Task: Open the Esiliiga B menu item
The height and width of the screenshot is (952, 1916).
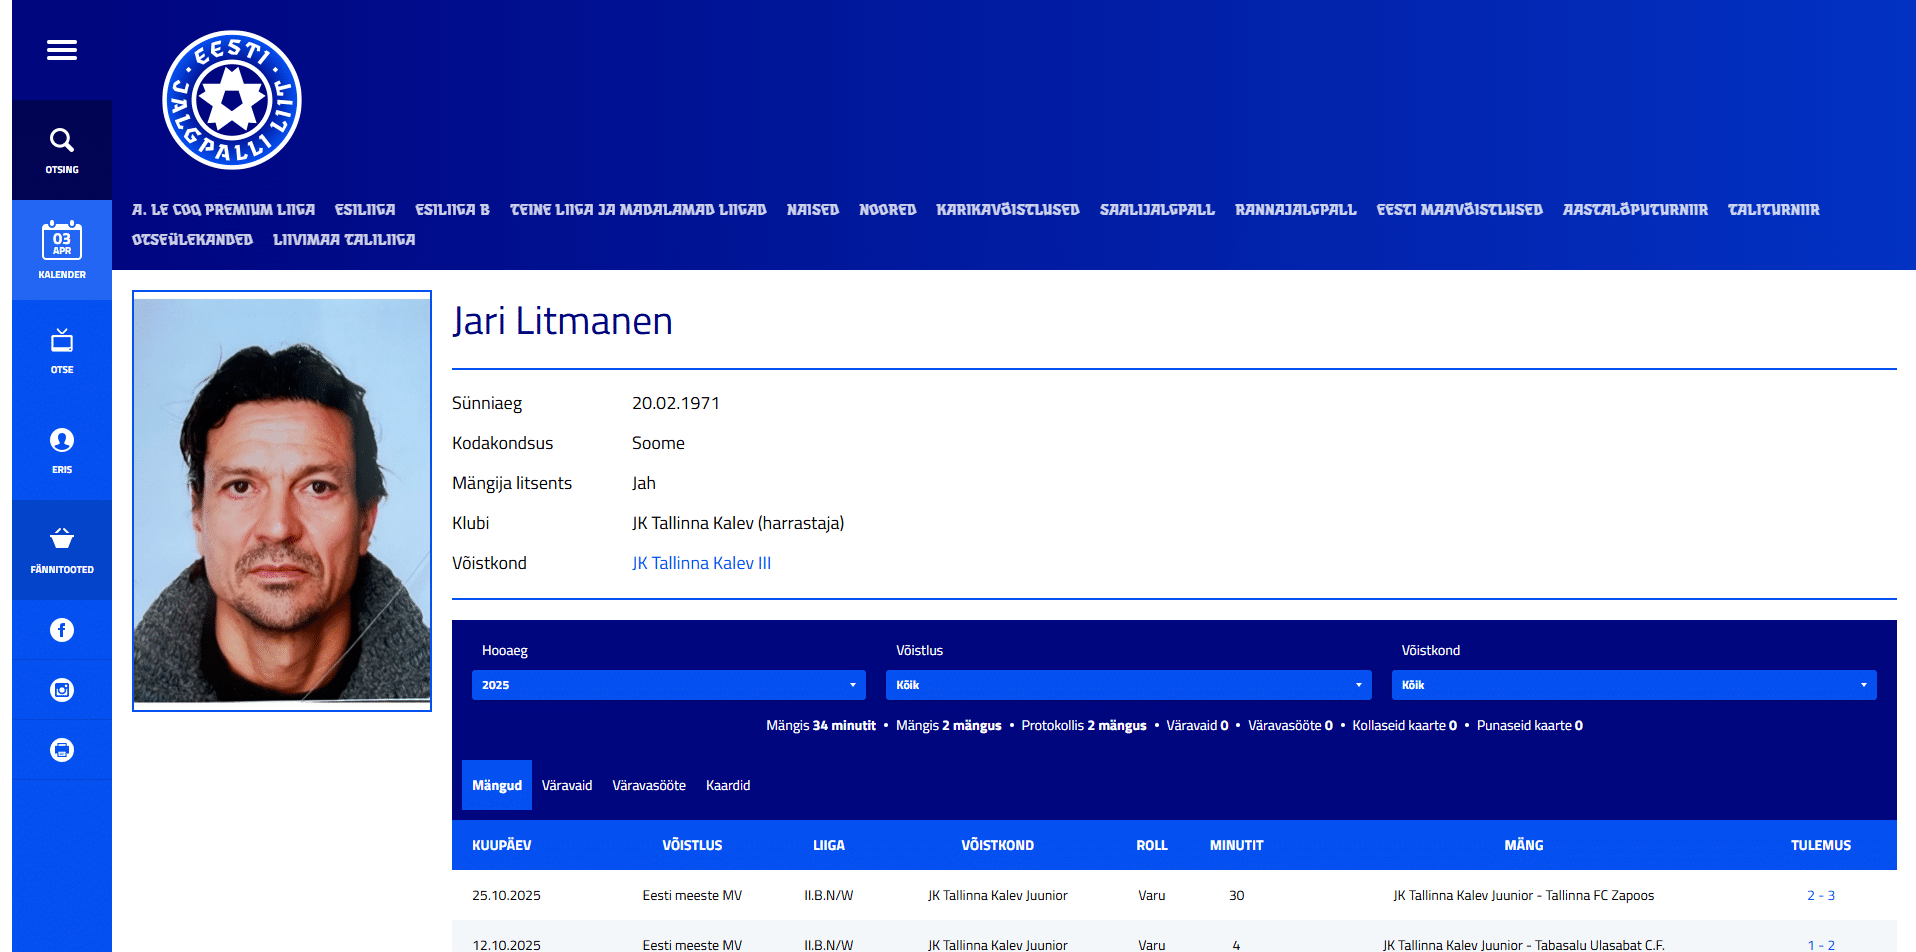Action: (x=453, y=210)
